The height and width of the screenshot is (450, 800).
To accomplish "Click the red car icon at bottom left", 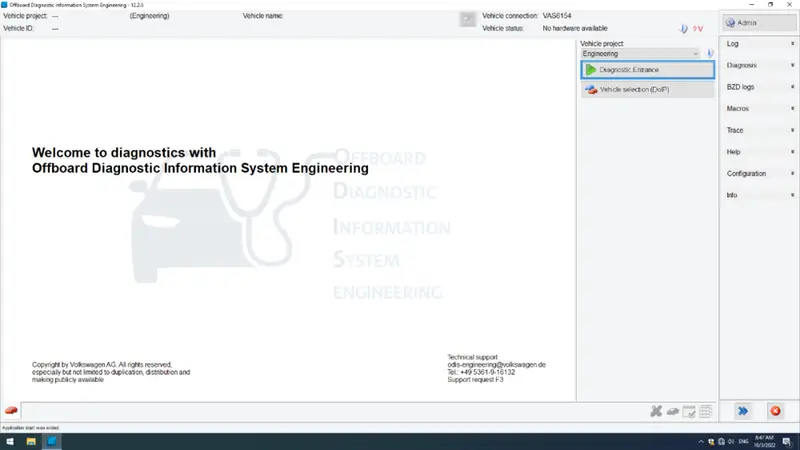I will click(11, 411).
